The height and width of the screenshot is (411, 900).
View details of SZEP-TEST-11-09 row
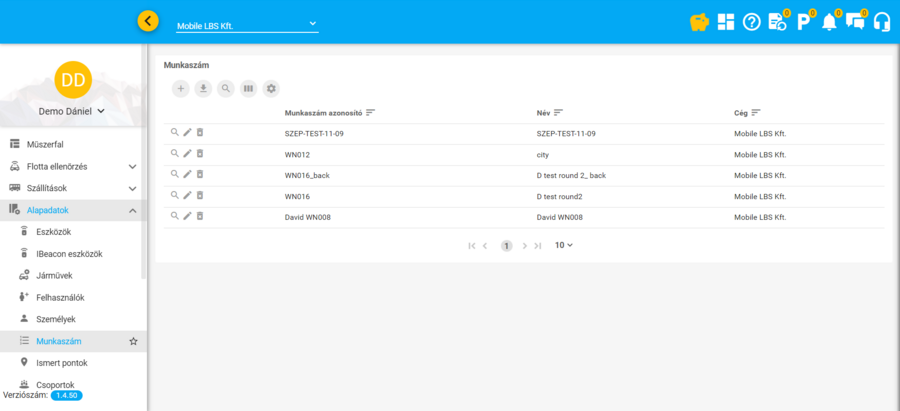175,133
